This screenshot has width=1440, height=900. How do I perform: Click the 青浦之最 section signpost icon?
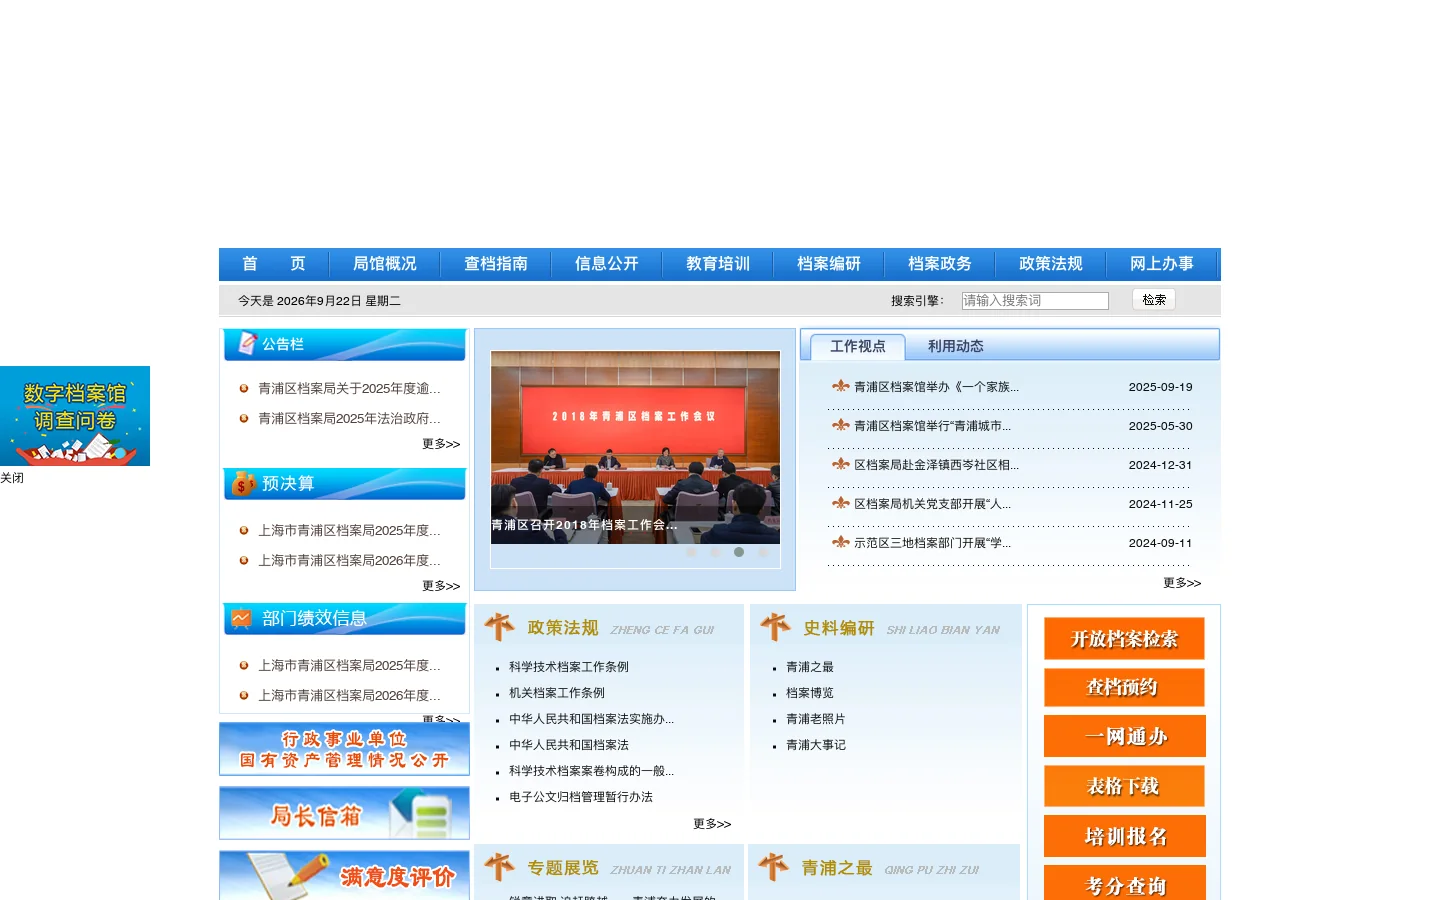tap(773, 867)
